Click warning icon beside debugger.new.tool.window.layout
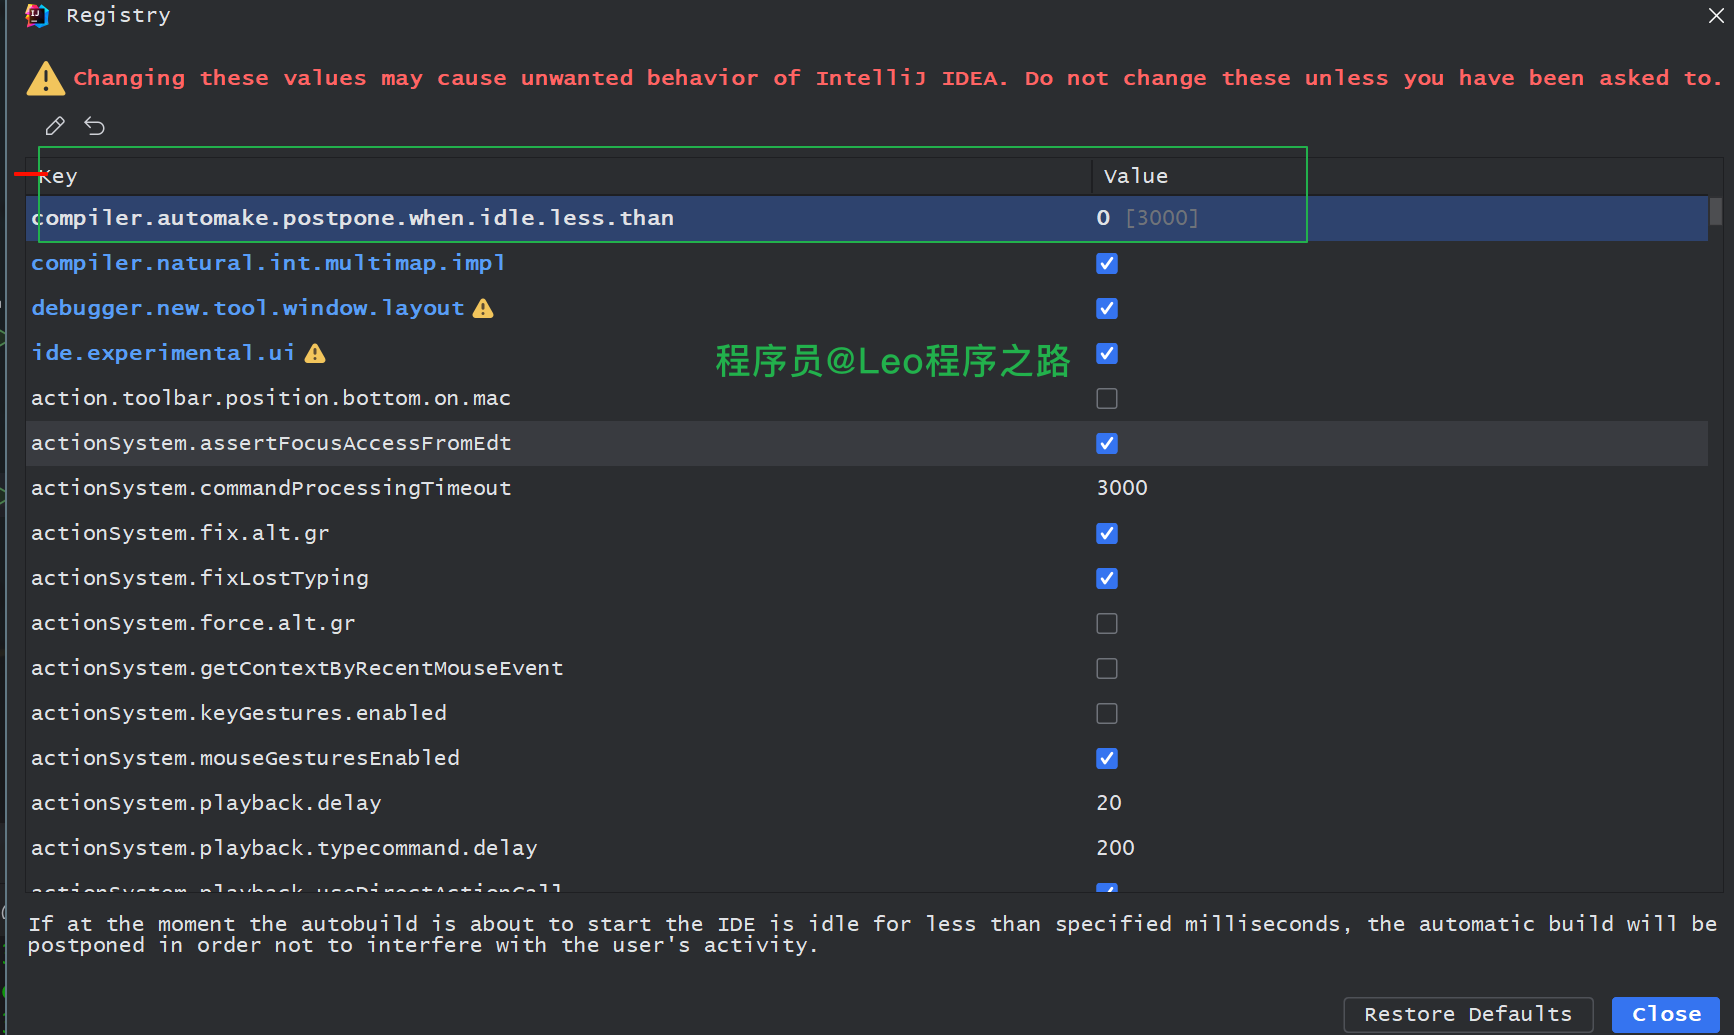Image resolution: width=1734 pixels, height=1035 pixels. (x=483, y=308)
